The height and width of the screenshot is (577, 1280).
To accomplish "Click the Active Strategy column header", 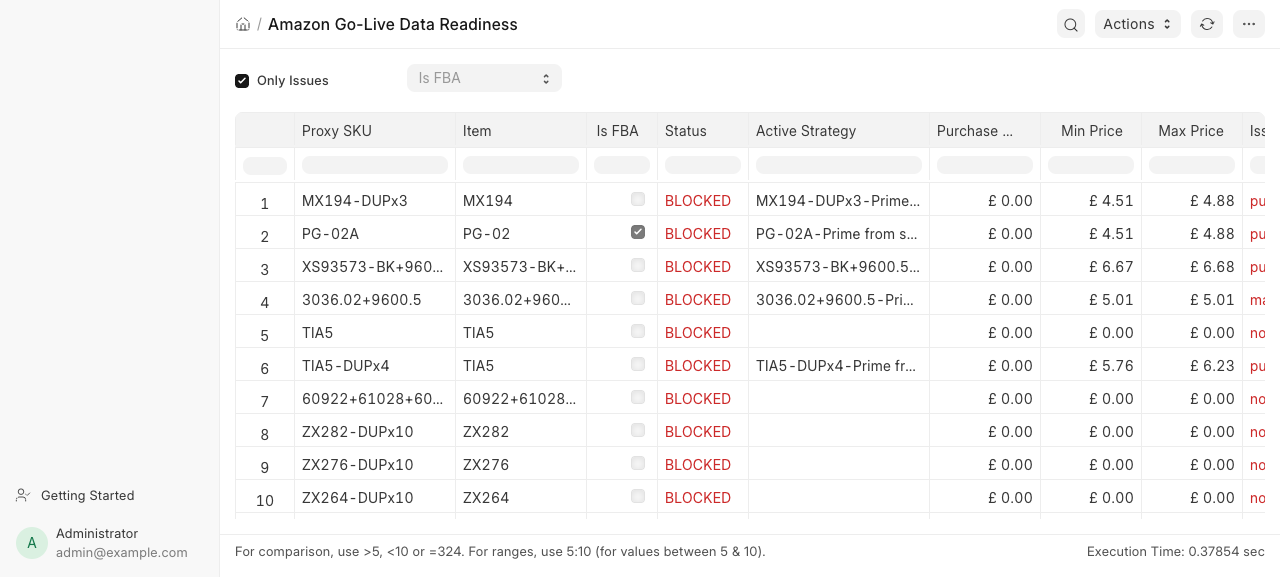I will 839,131.
